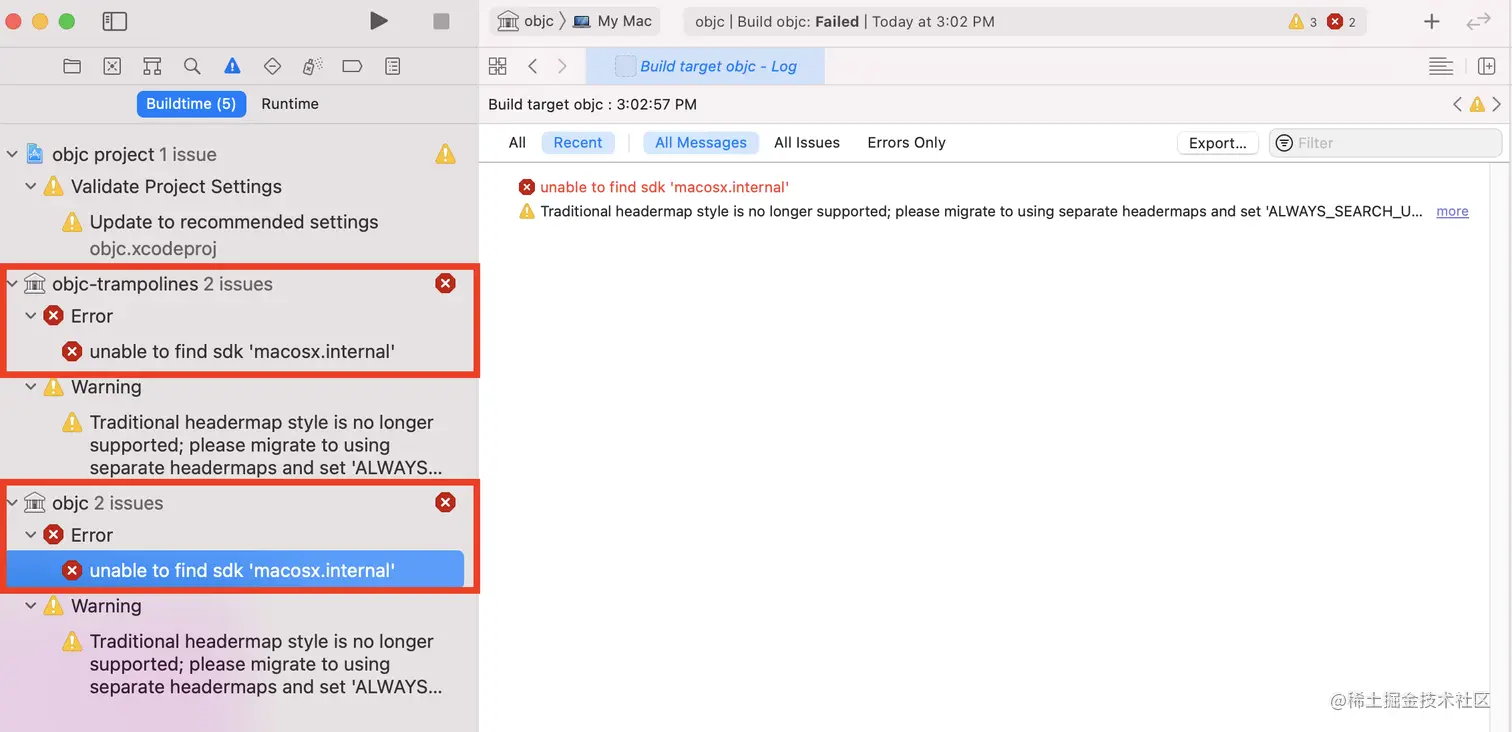Open the Project navigator folder icon
The width and height of the screenshot is (1512, 732).
[x=72, y=66]
